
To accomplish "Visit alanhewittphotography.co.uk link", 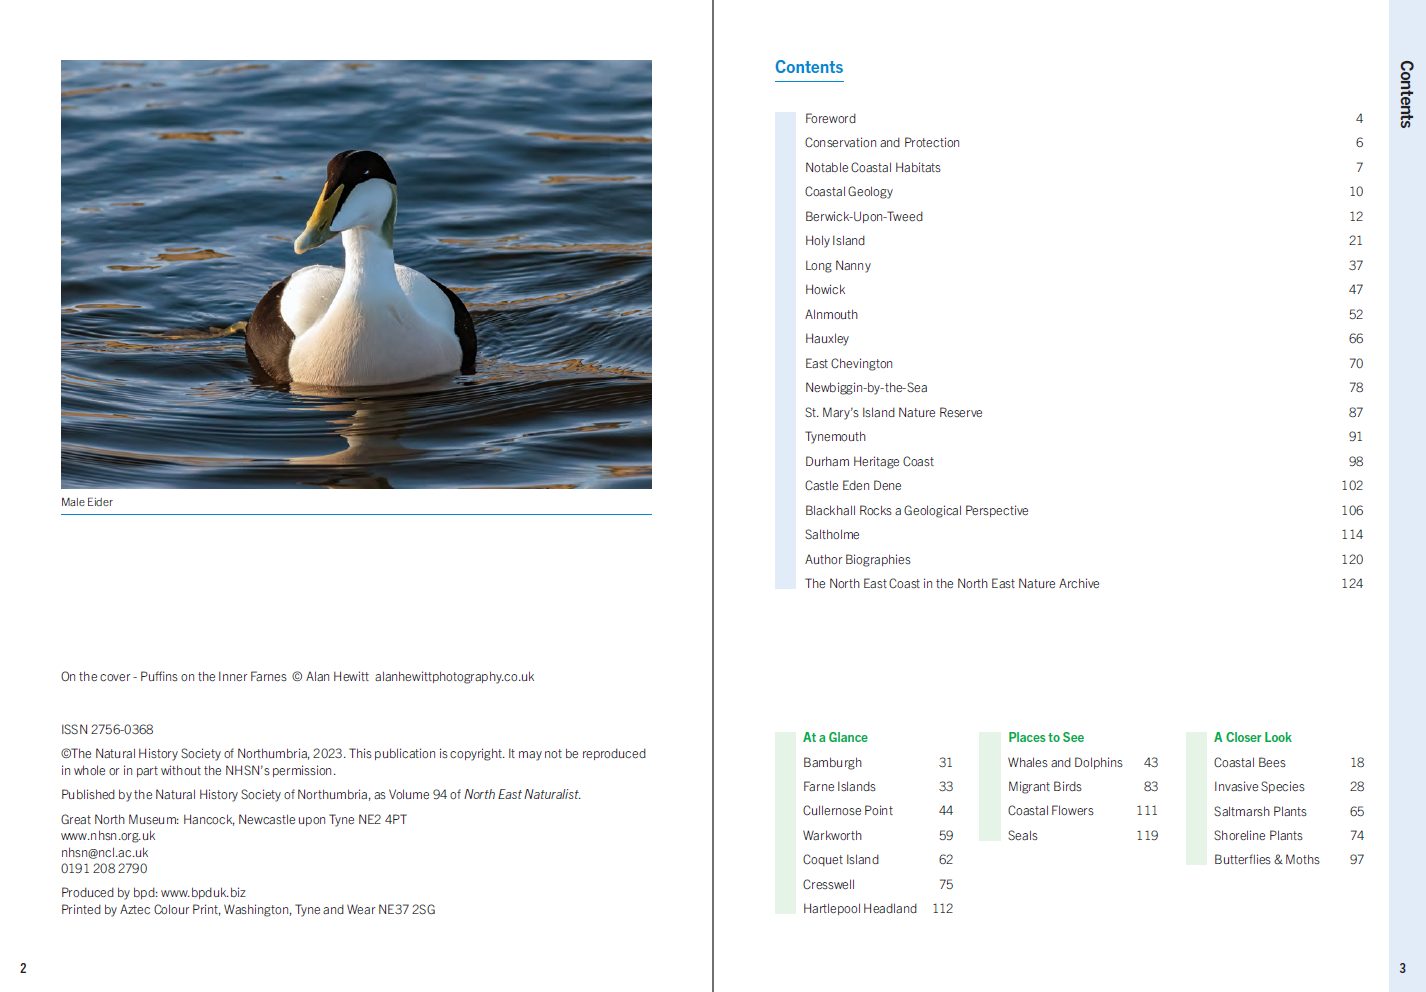I will coord(455,677).
